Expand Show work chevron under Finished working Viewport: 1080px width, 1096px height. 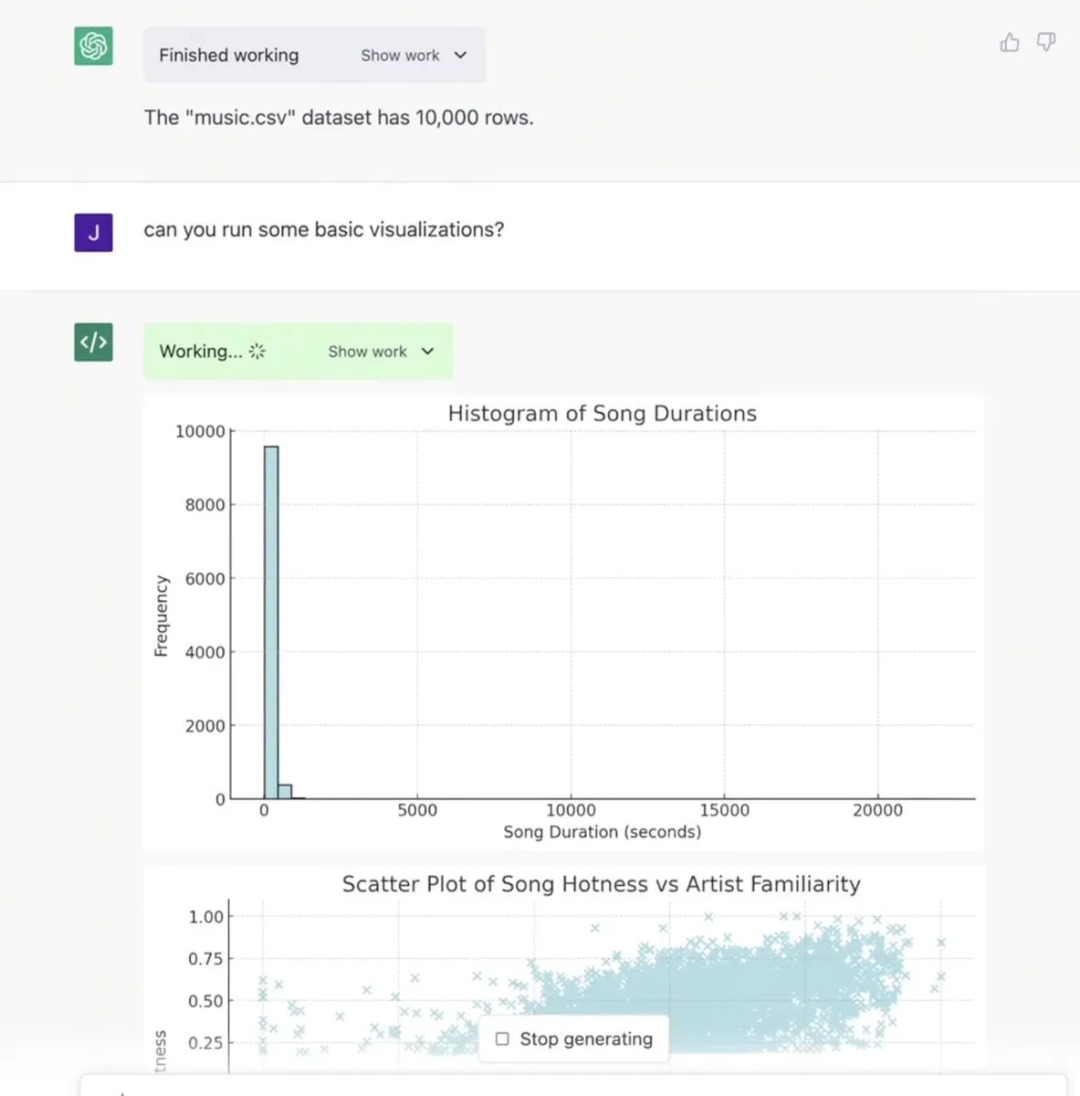tap(460, 55)
